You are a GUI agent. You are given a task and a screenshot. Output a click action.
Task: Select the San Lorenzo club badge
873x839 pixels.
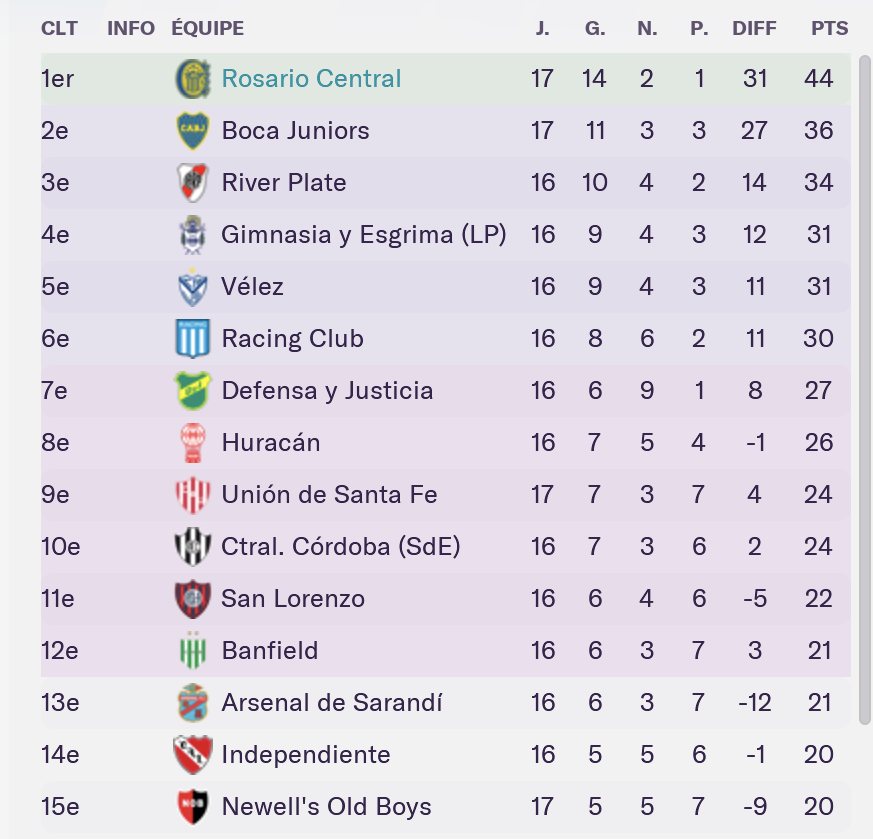pyautogui.click(x=193, y=598)
